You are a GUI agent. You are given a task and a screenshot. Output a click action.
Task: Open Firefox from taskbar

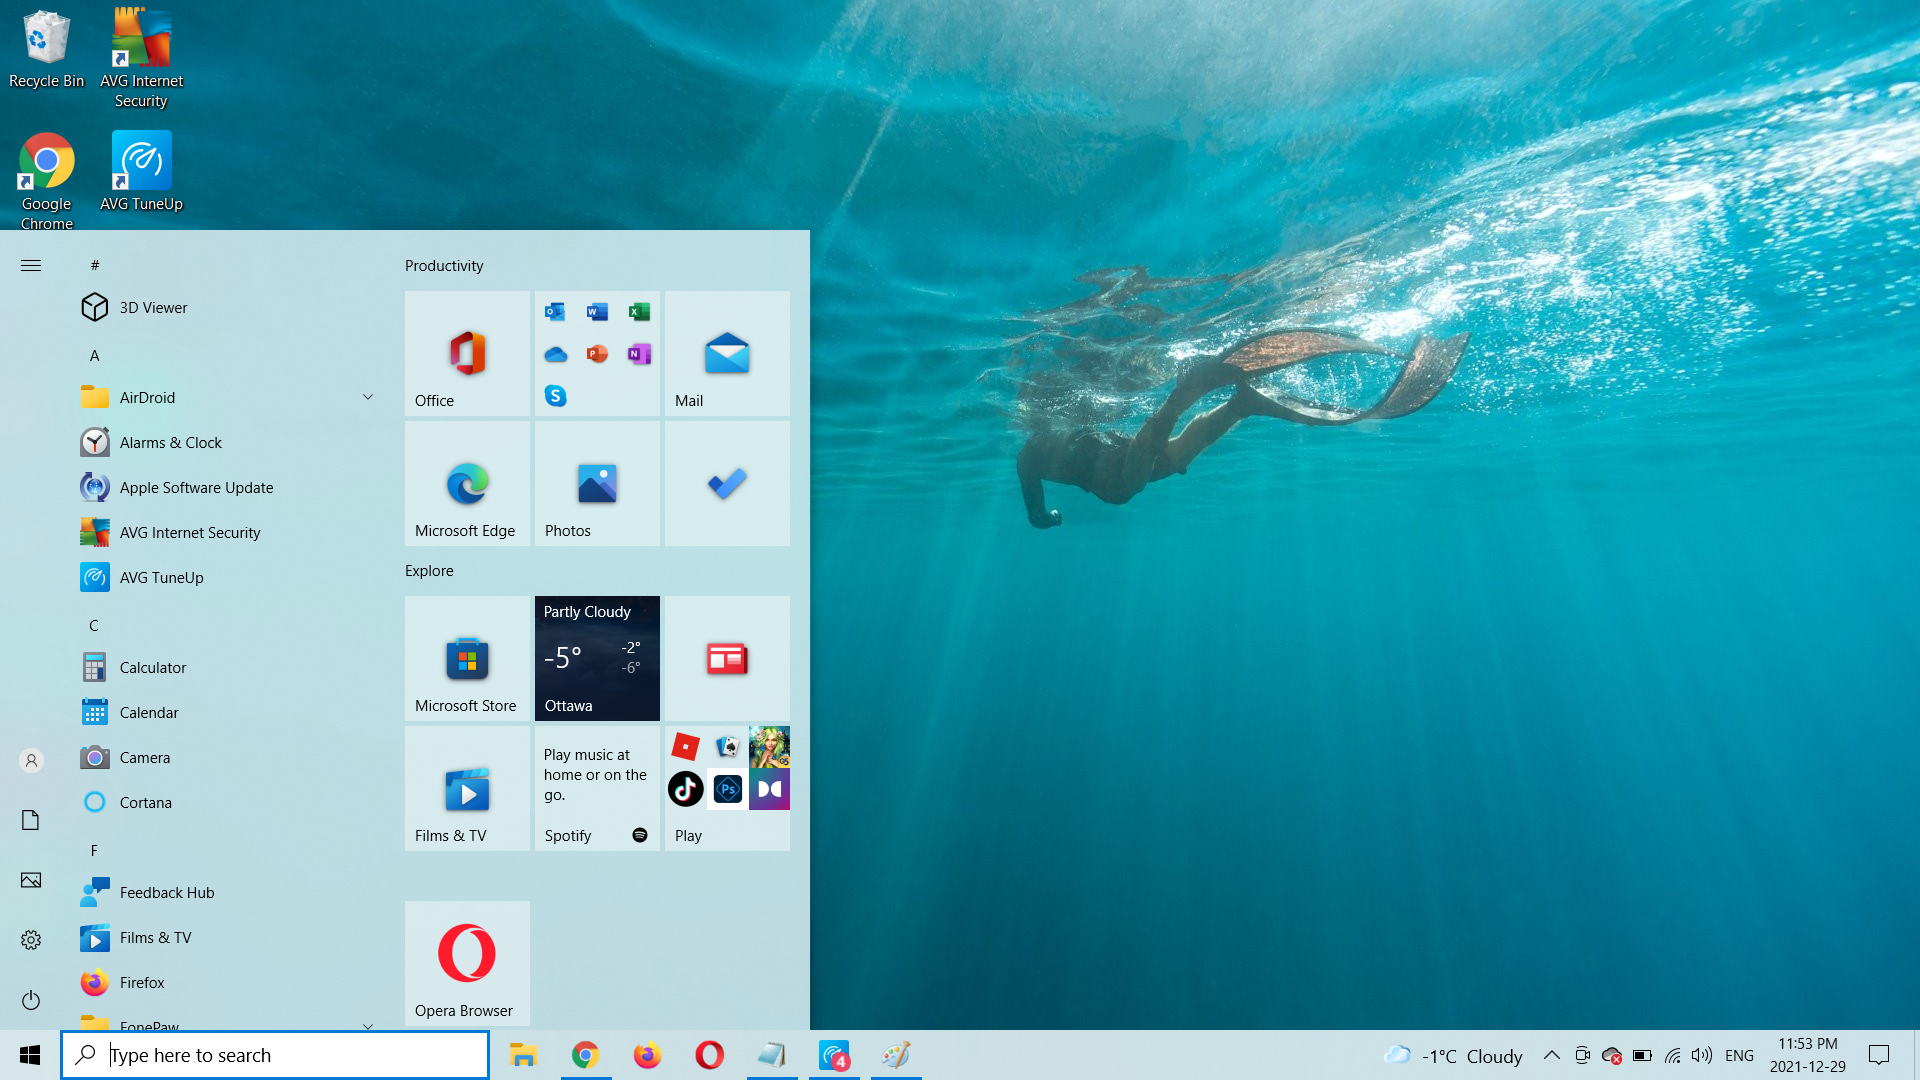(647, 1055)
